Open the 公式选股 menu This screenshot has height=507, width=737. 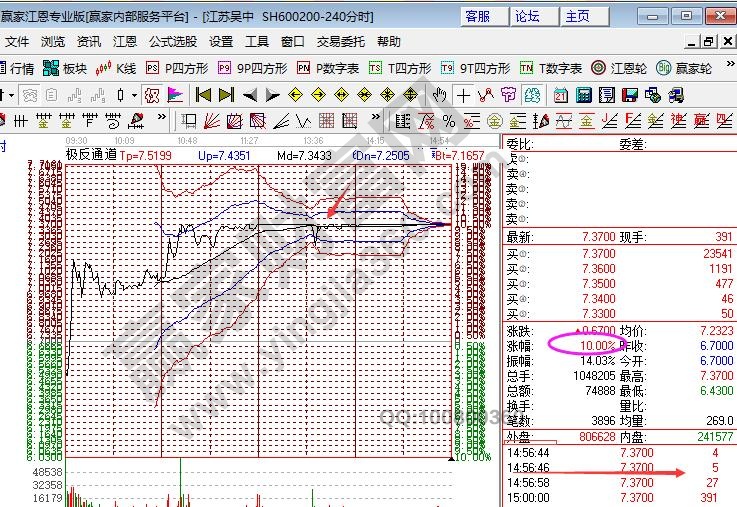pyautogui.click(x=174, y=42)
